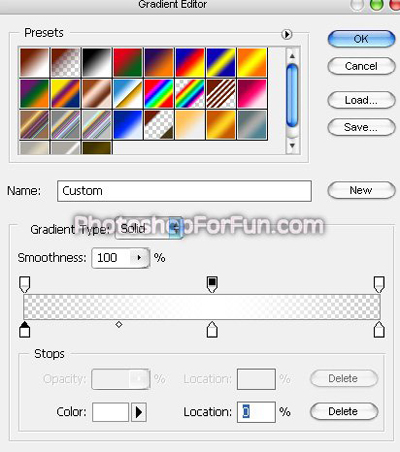Click the Color swatch for the stop
The height and width of the screenshot is (452, 400).
point(110,412)
